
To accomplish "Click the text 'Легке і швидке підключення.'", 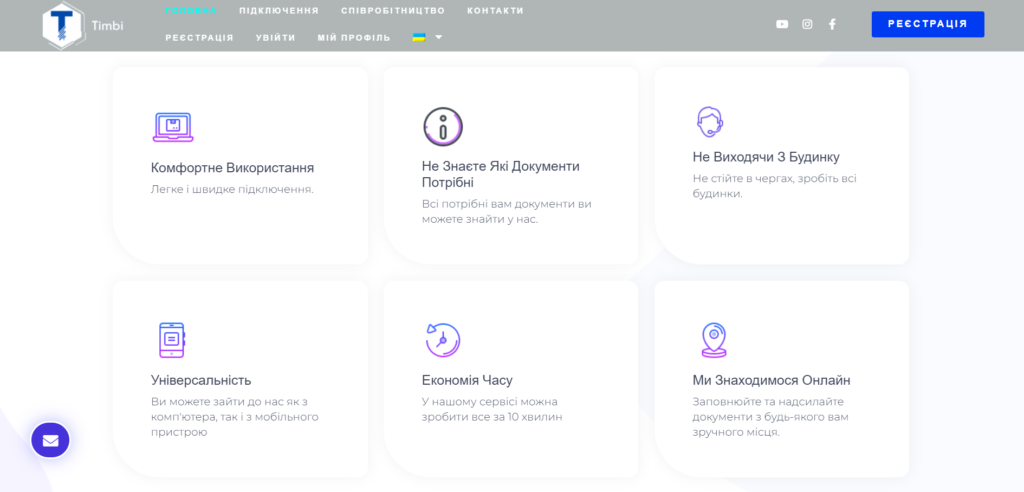I will [232, 189].
